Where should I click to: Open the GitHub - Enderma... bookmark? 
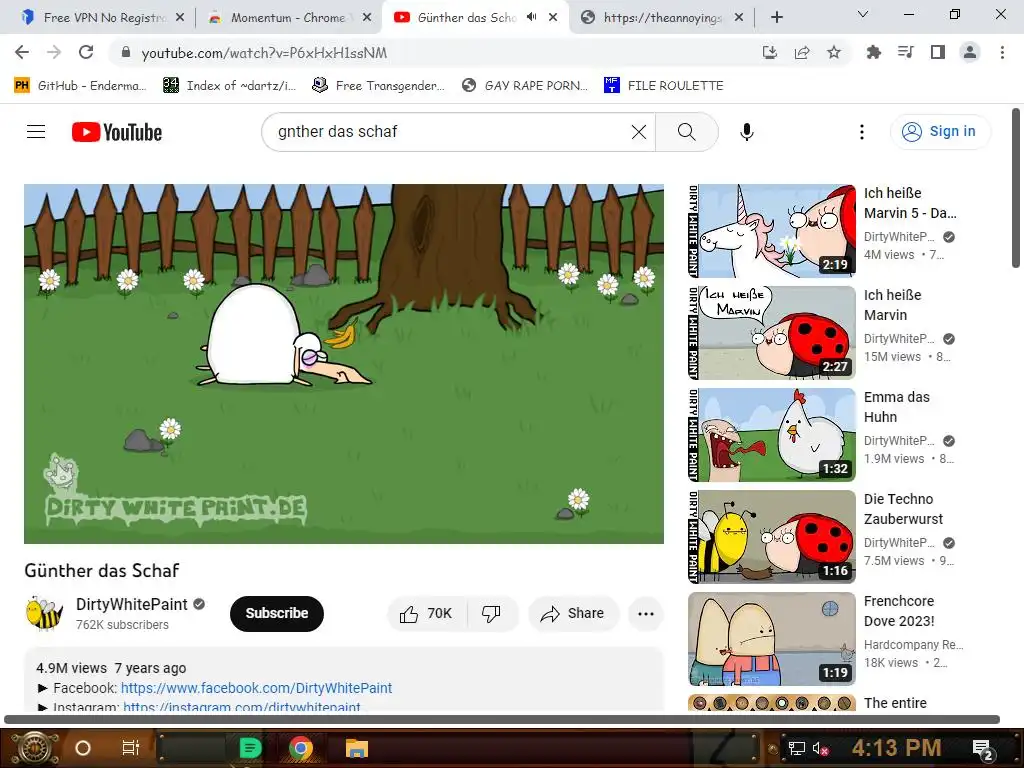pyautogui.click(x=80, y=86)
